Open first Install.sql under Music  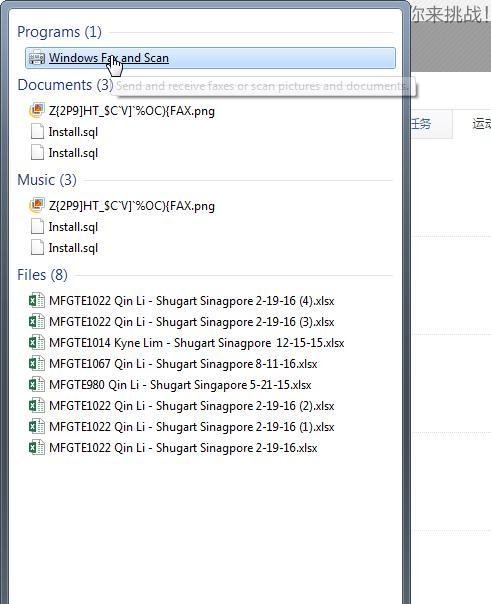point(73,227)
